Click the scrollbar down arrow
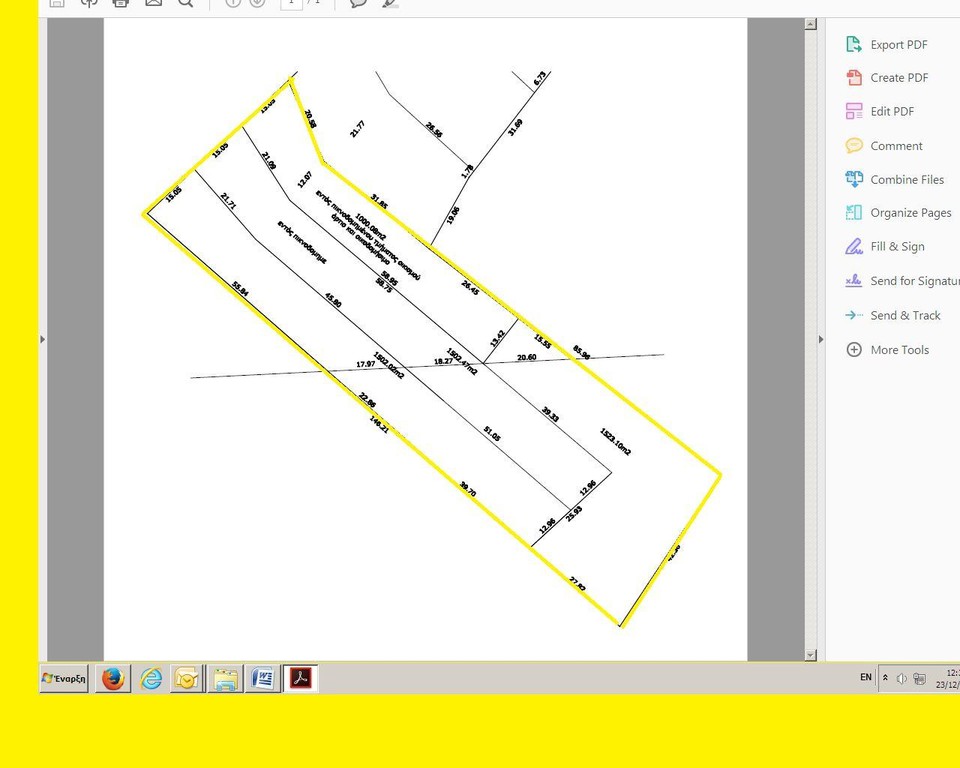 (x=810, y=655)
